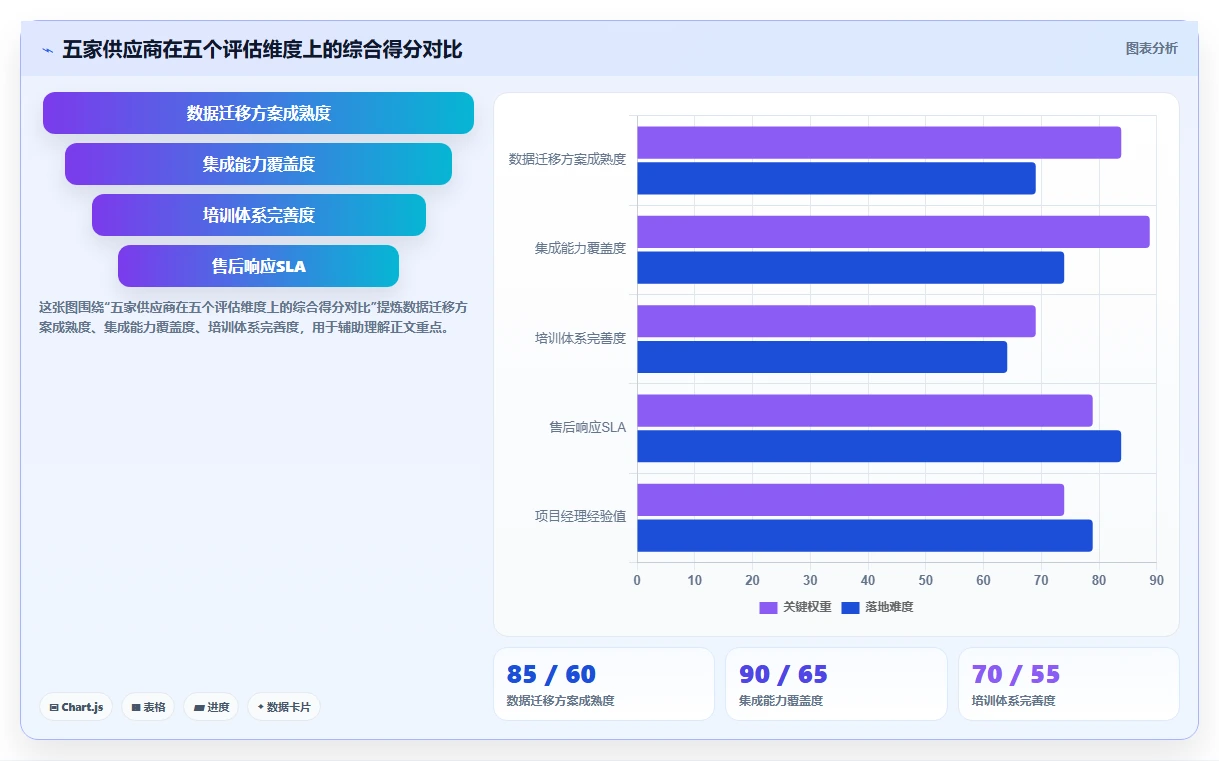Click the purple 关键权重 bar for 数据迁移方案成熟度
This screenshot has width=1219, height=761.
coord(879,142)
